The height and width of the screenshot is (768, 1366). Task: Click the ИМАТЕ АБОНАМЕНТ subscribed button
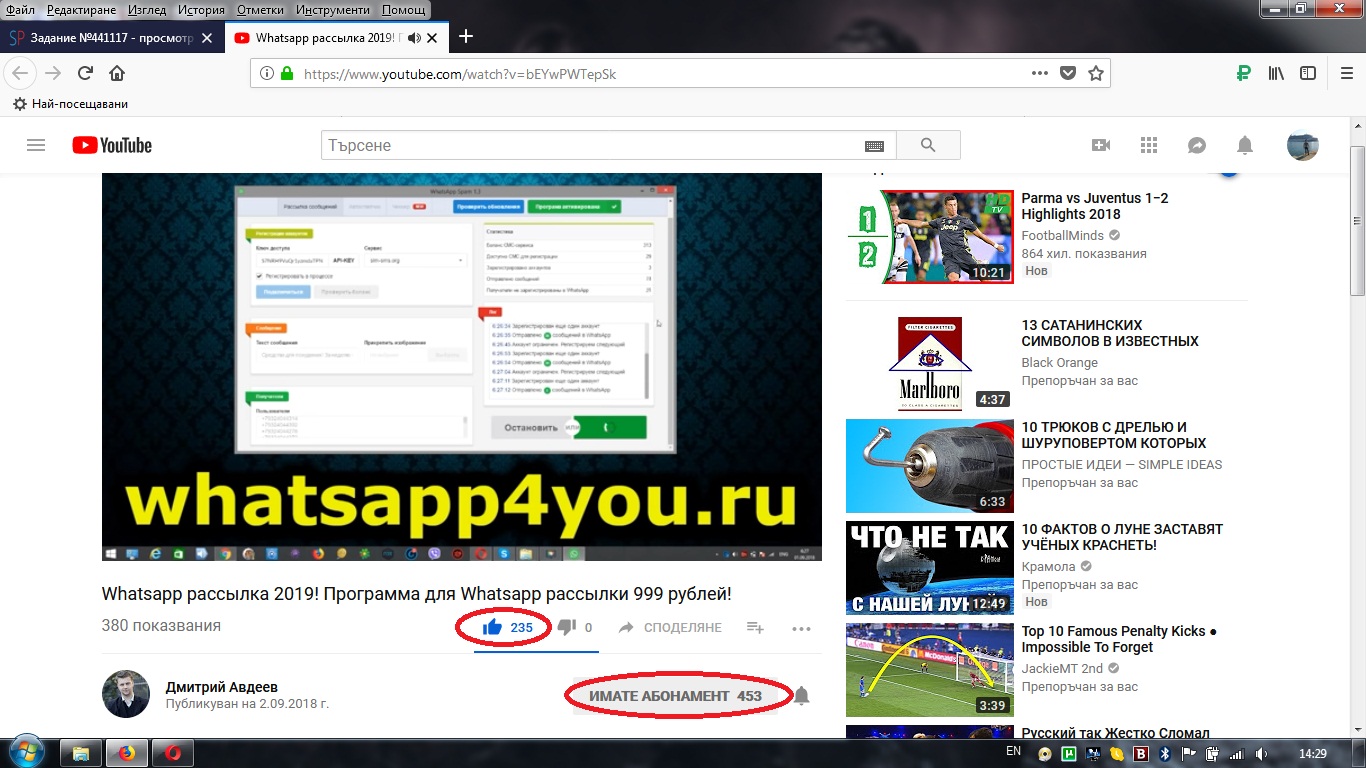click(675, 696)
